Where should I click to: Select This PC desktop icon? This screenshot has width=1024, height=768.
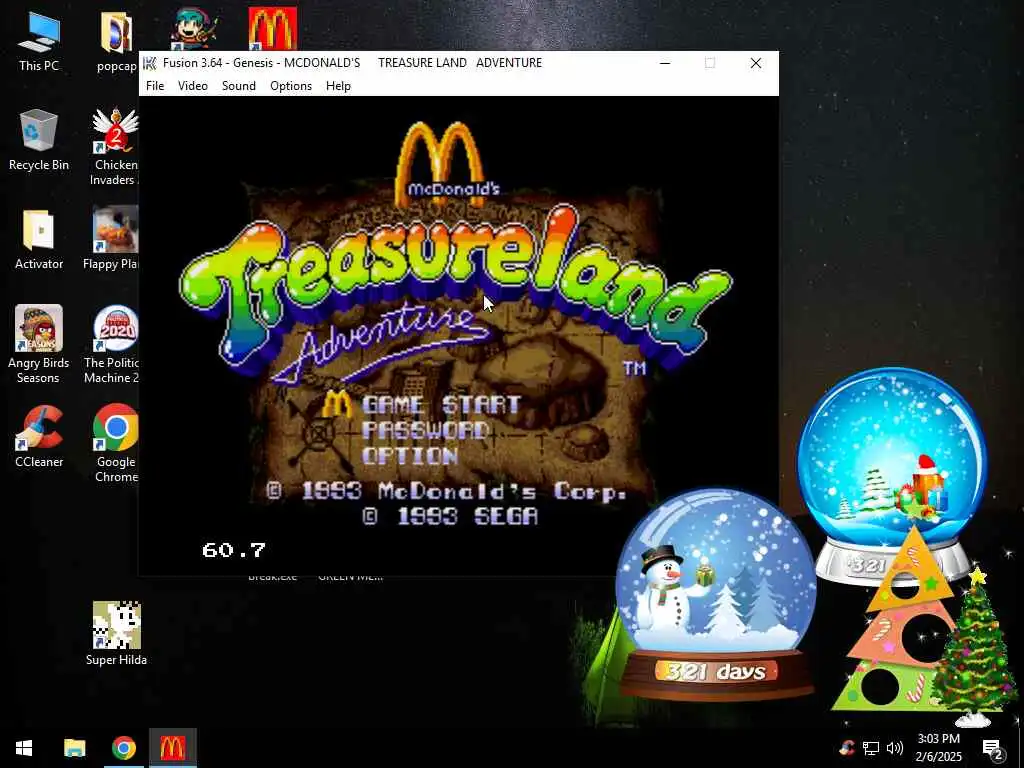[39, 40]
